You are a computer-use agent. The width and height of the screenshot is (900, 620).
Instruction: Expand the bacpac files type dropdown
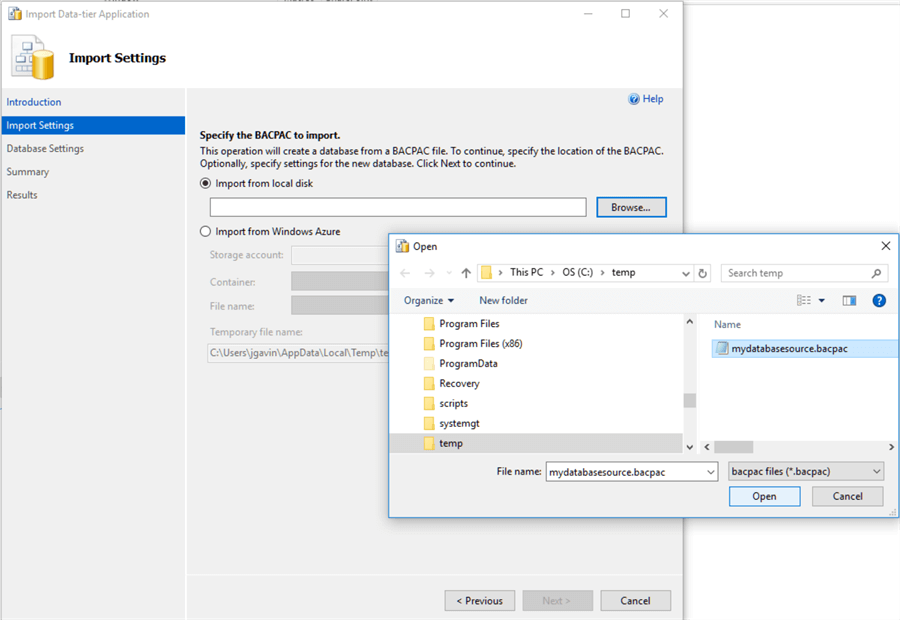876,471
